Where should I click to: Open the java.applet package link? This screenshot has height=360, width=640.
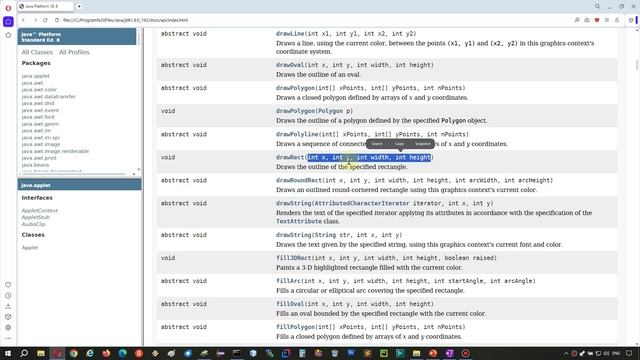[36, 76]
